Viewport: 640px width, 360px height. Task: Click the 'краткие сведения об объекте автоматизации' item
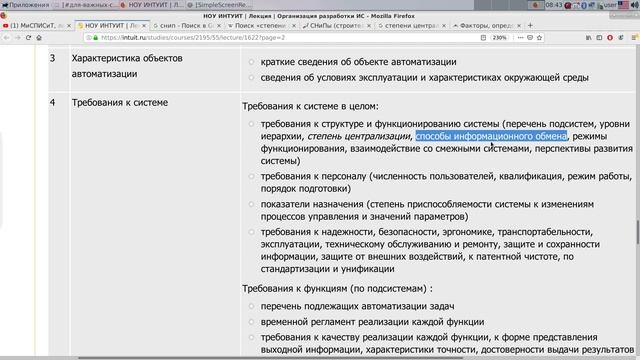(358, 62)
